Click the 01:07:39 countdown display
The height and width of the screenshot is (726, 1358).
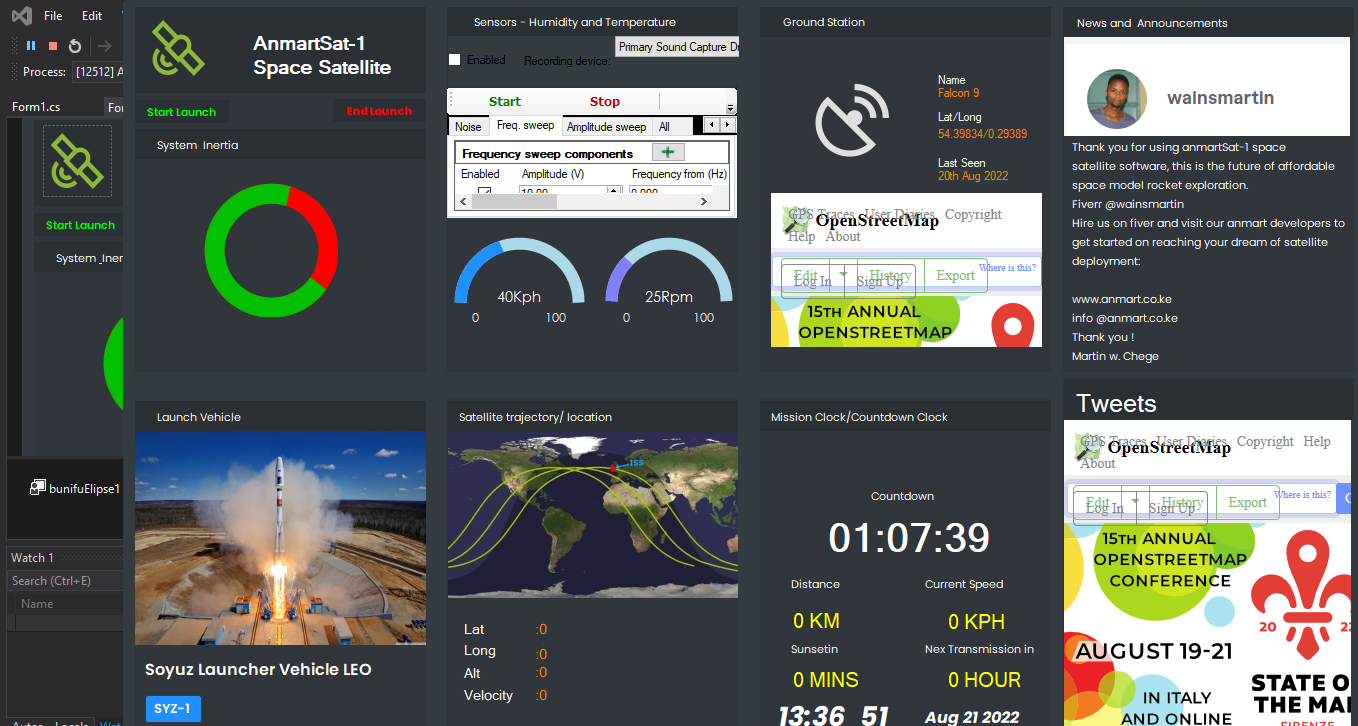909,538
